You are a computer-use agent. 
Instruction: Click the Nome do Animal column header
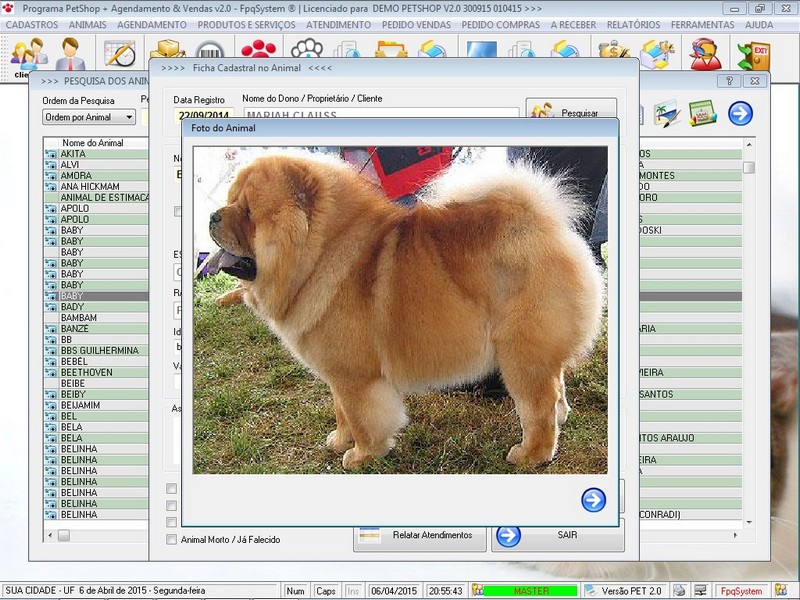[x=93, y=143]
